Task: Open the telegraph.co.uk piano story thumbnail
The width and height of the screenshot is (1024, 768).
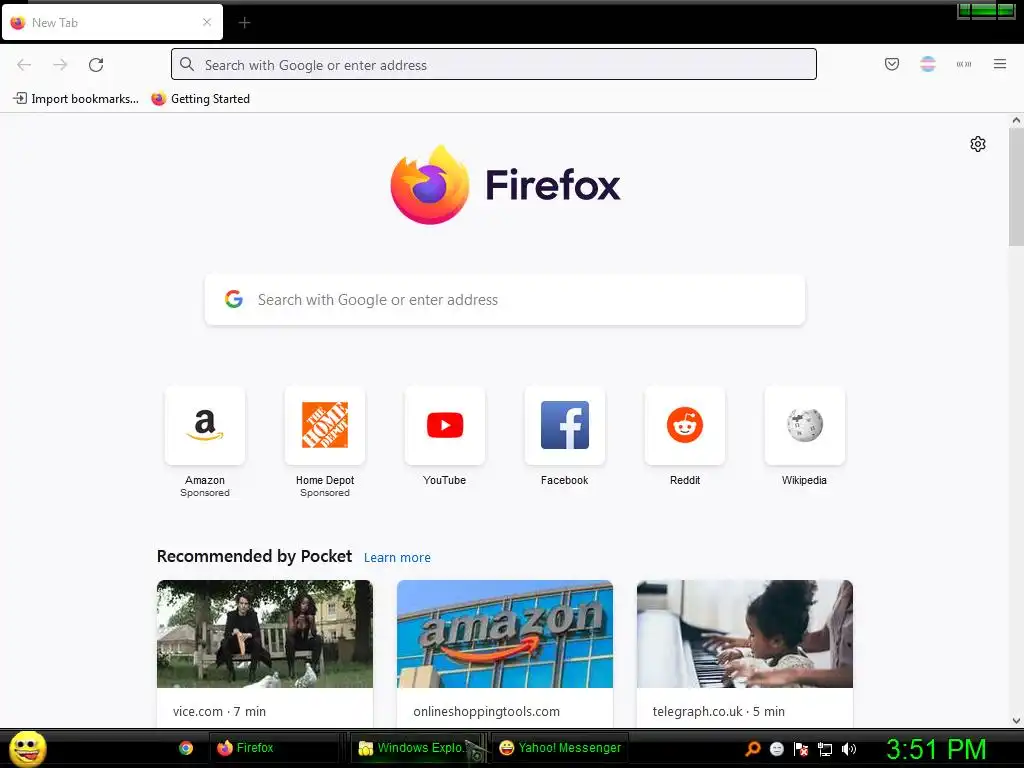Action: (744, 634)
